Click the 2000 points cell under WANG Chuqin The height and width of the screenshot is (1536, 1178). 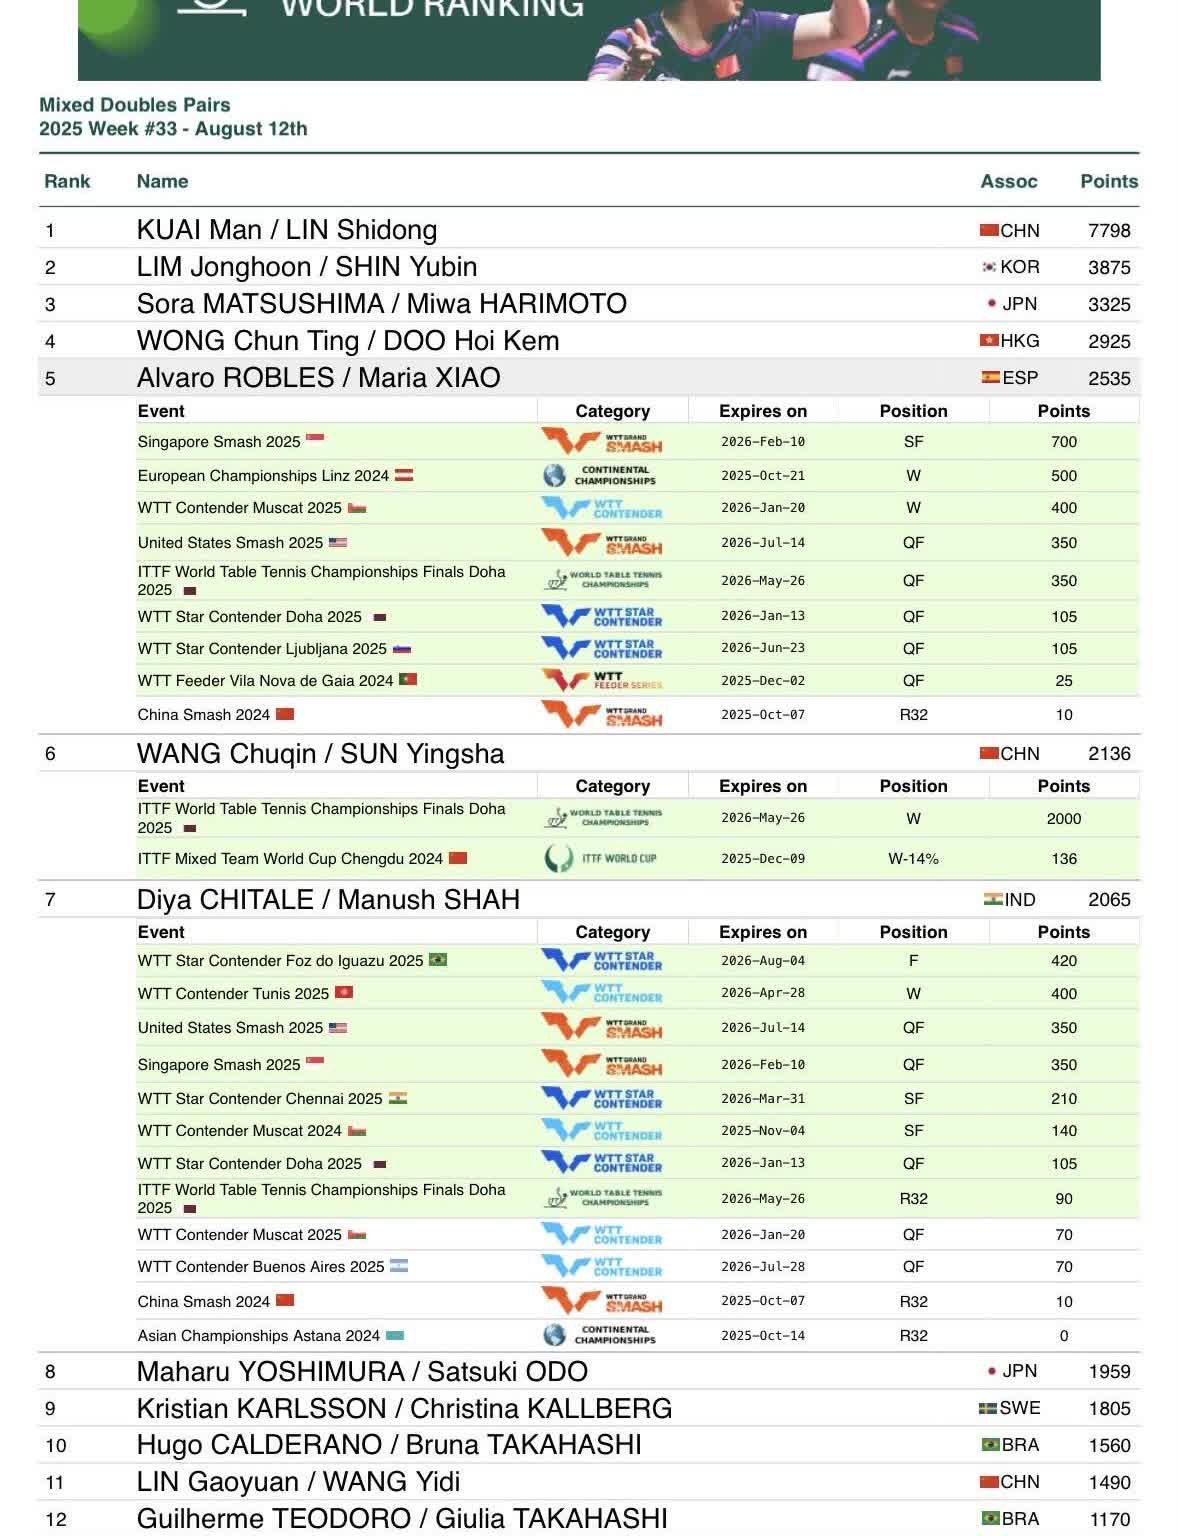point(1064,819)
